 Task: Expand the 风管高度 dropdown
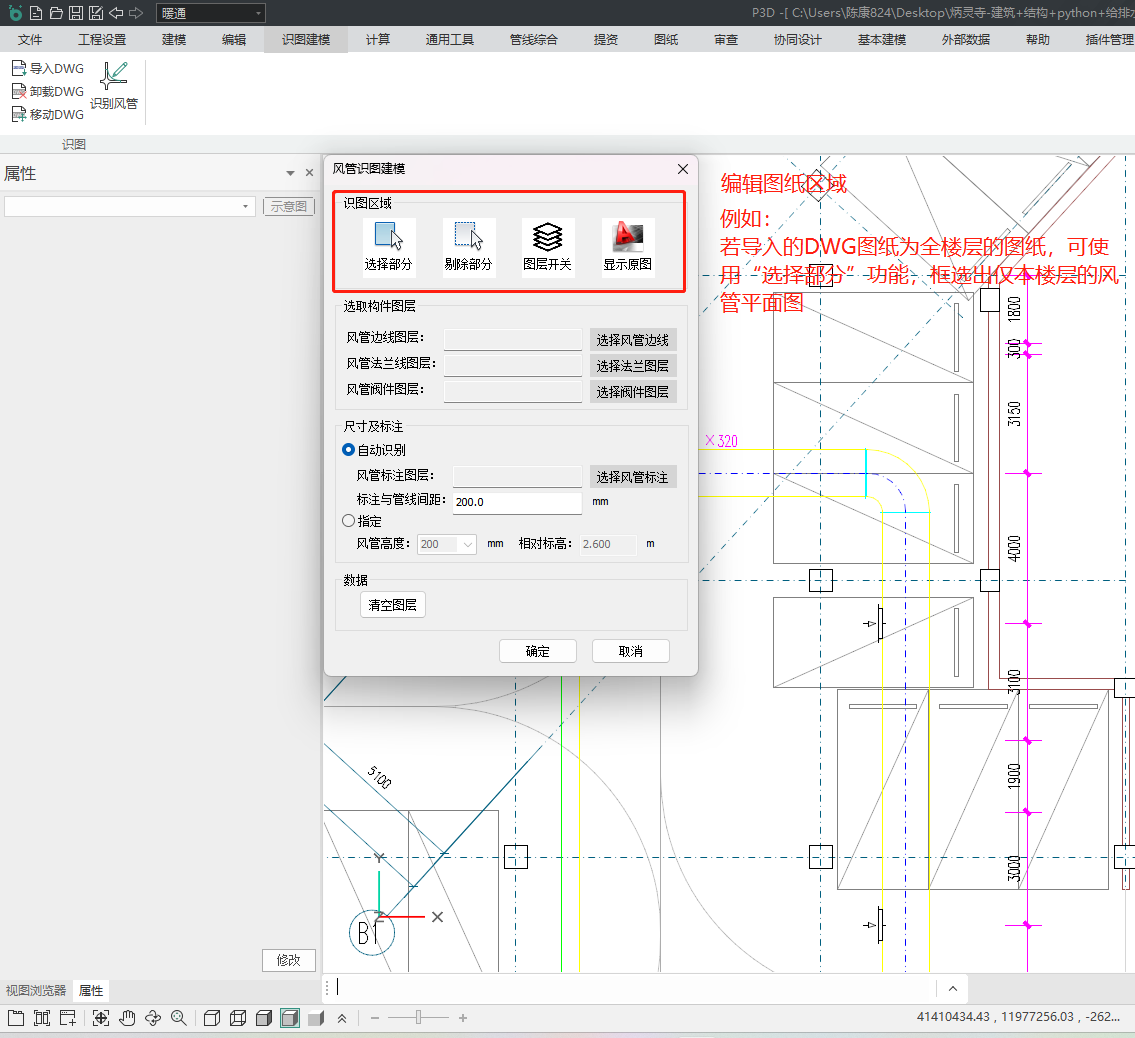tap(467, 545)
